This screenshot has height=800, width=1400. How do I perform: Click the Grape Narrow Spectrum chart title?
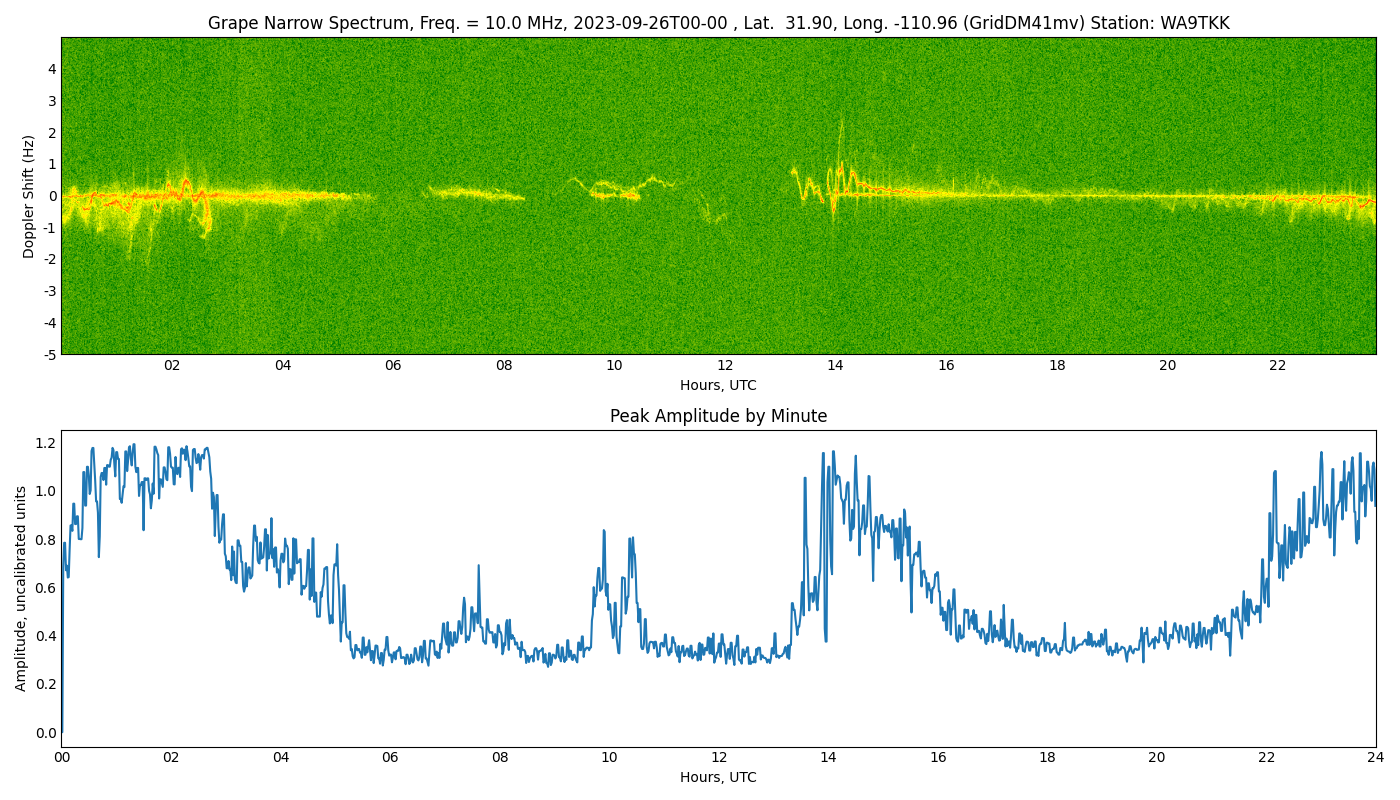[718, 23]
